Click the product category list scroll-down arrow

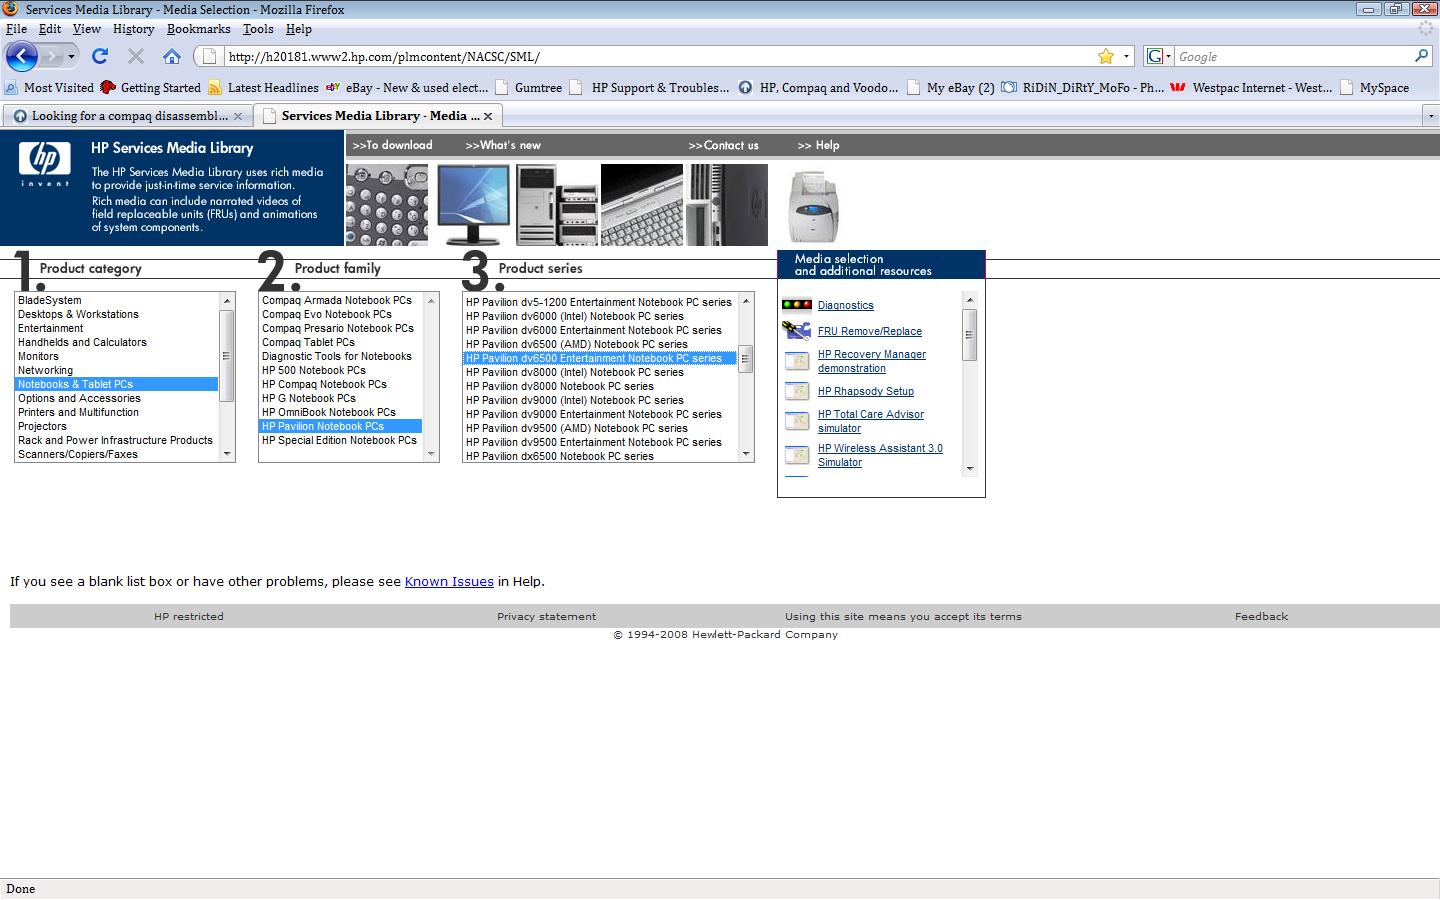pyautogui.click(x=227, y=454)
